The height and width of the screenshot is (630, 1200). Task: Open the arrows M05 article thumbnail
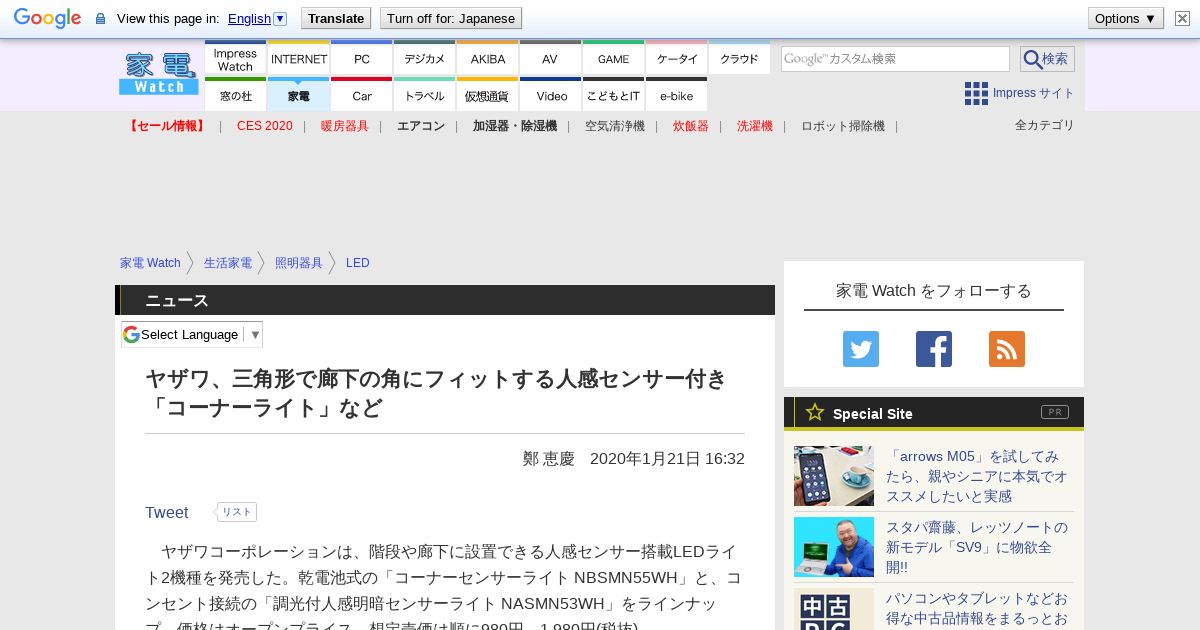pos(834,476)
